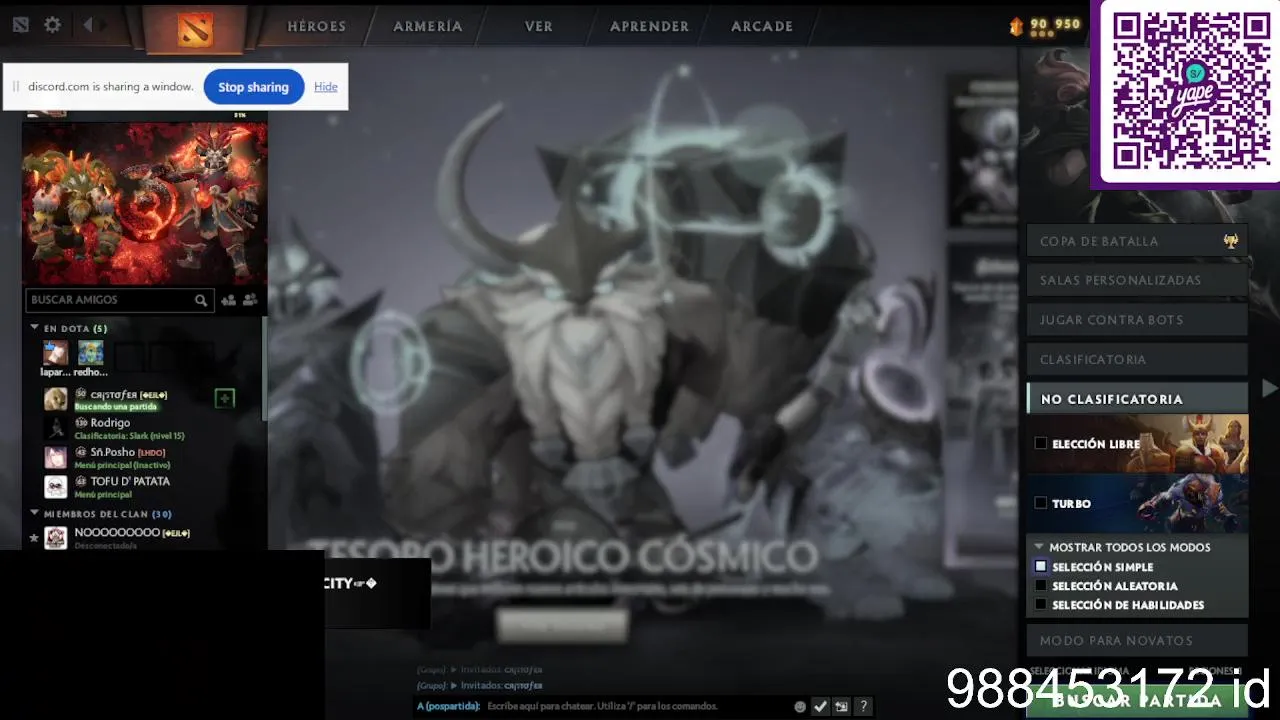Open the Armería tab
The image size is (1280, 720).
pos(428,27)
